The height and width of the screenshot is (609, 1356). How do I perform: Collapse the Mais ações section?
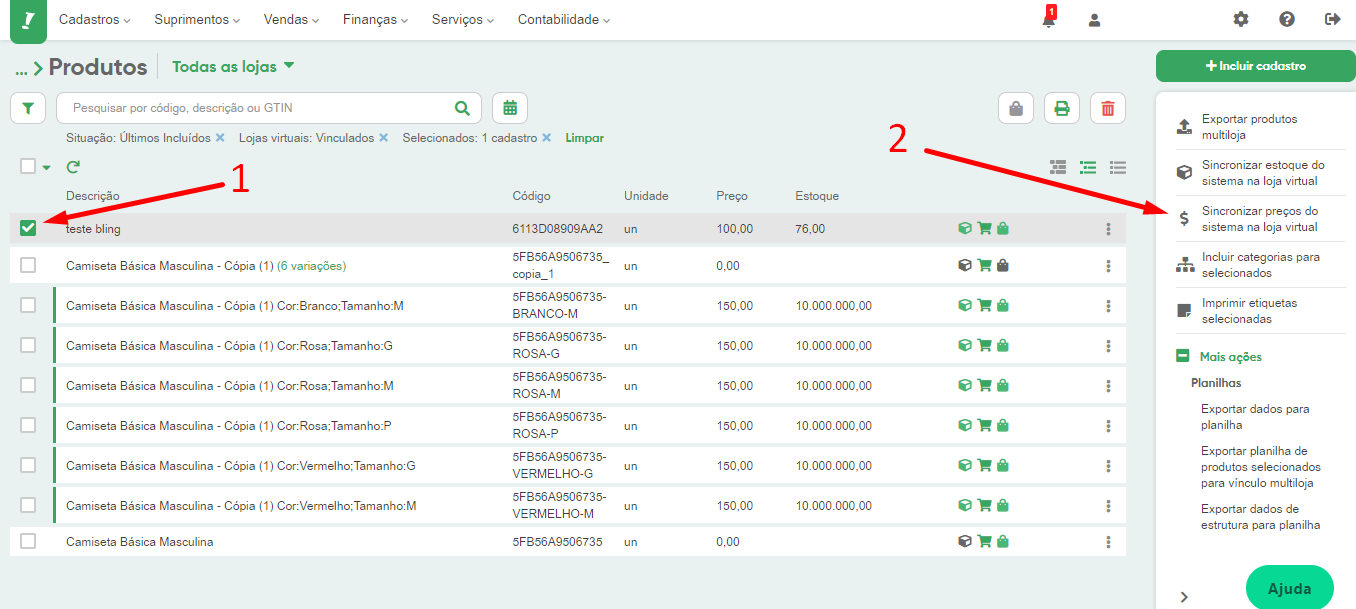(1182, 356)
